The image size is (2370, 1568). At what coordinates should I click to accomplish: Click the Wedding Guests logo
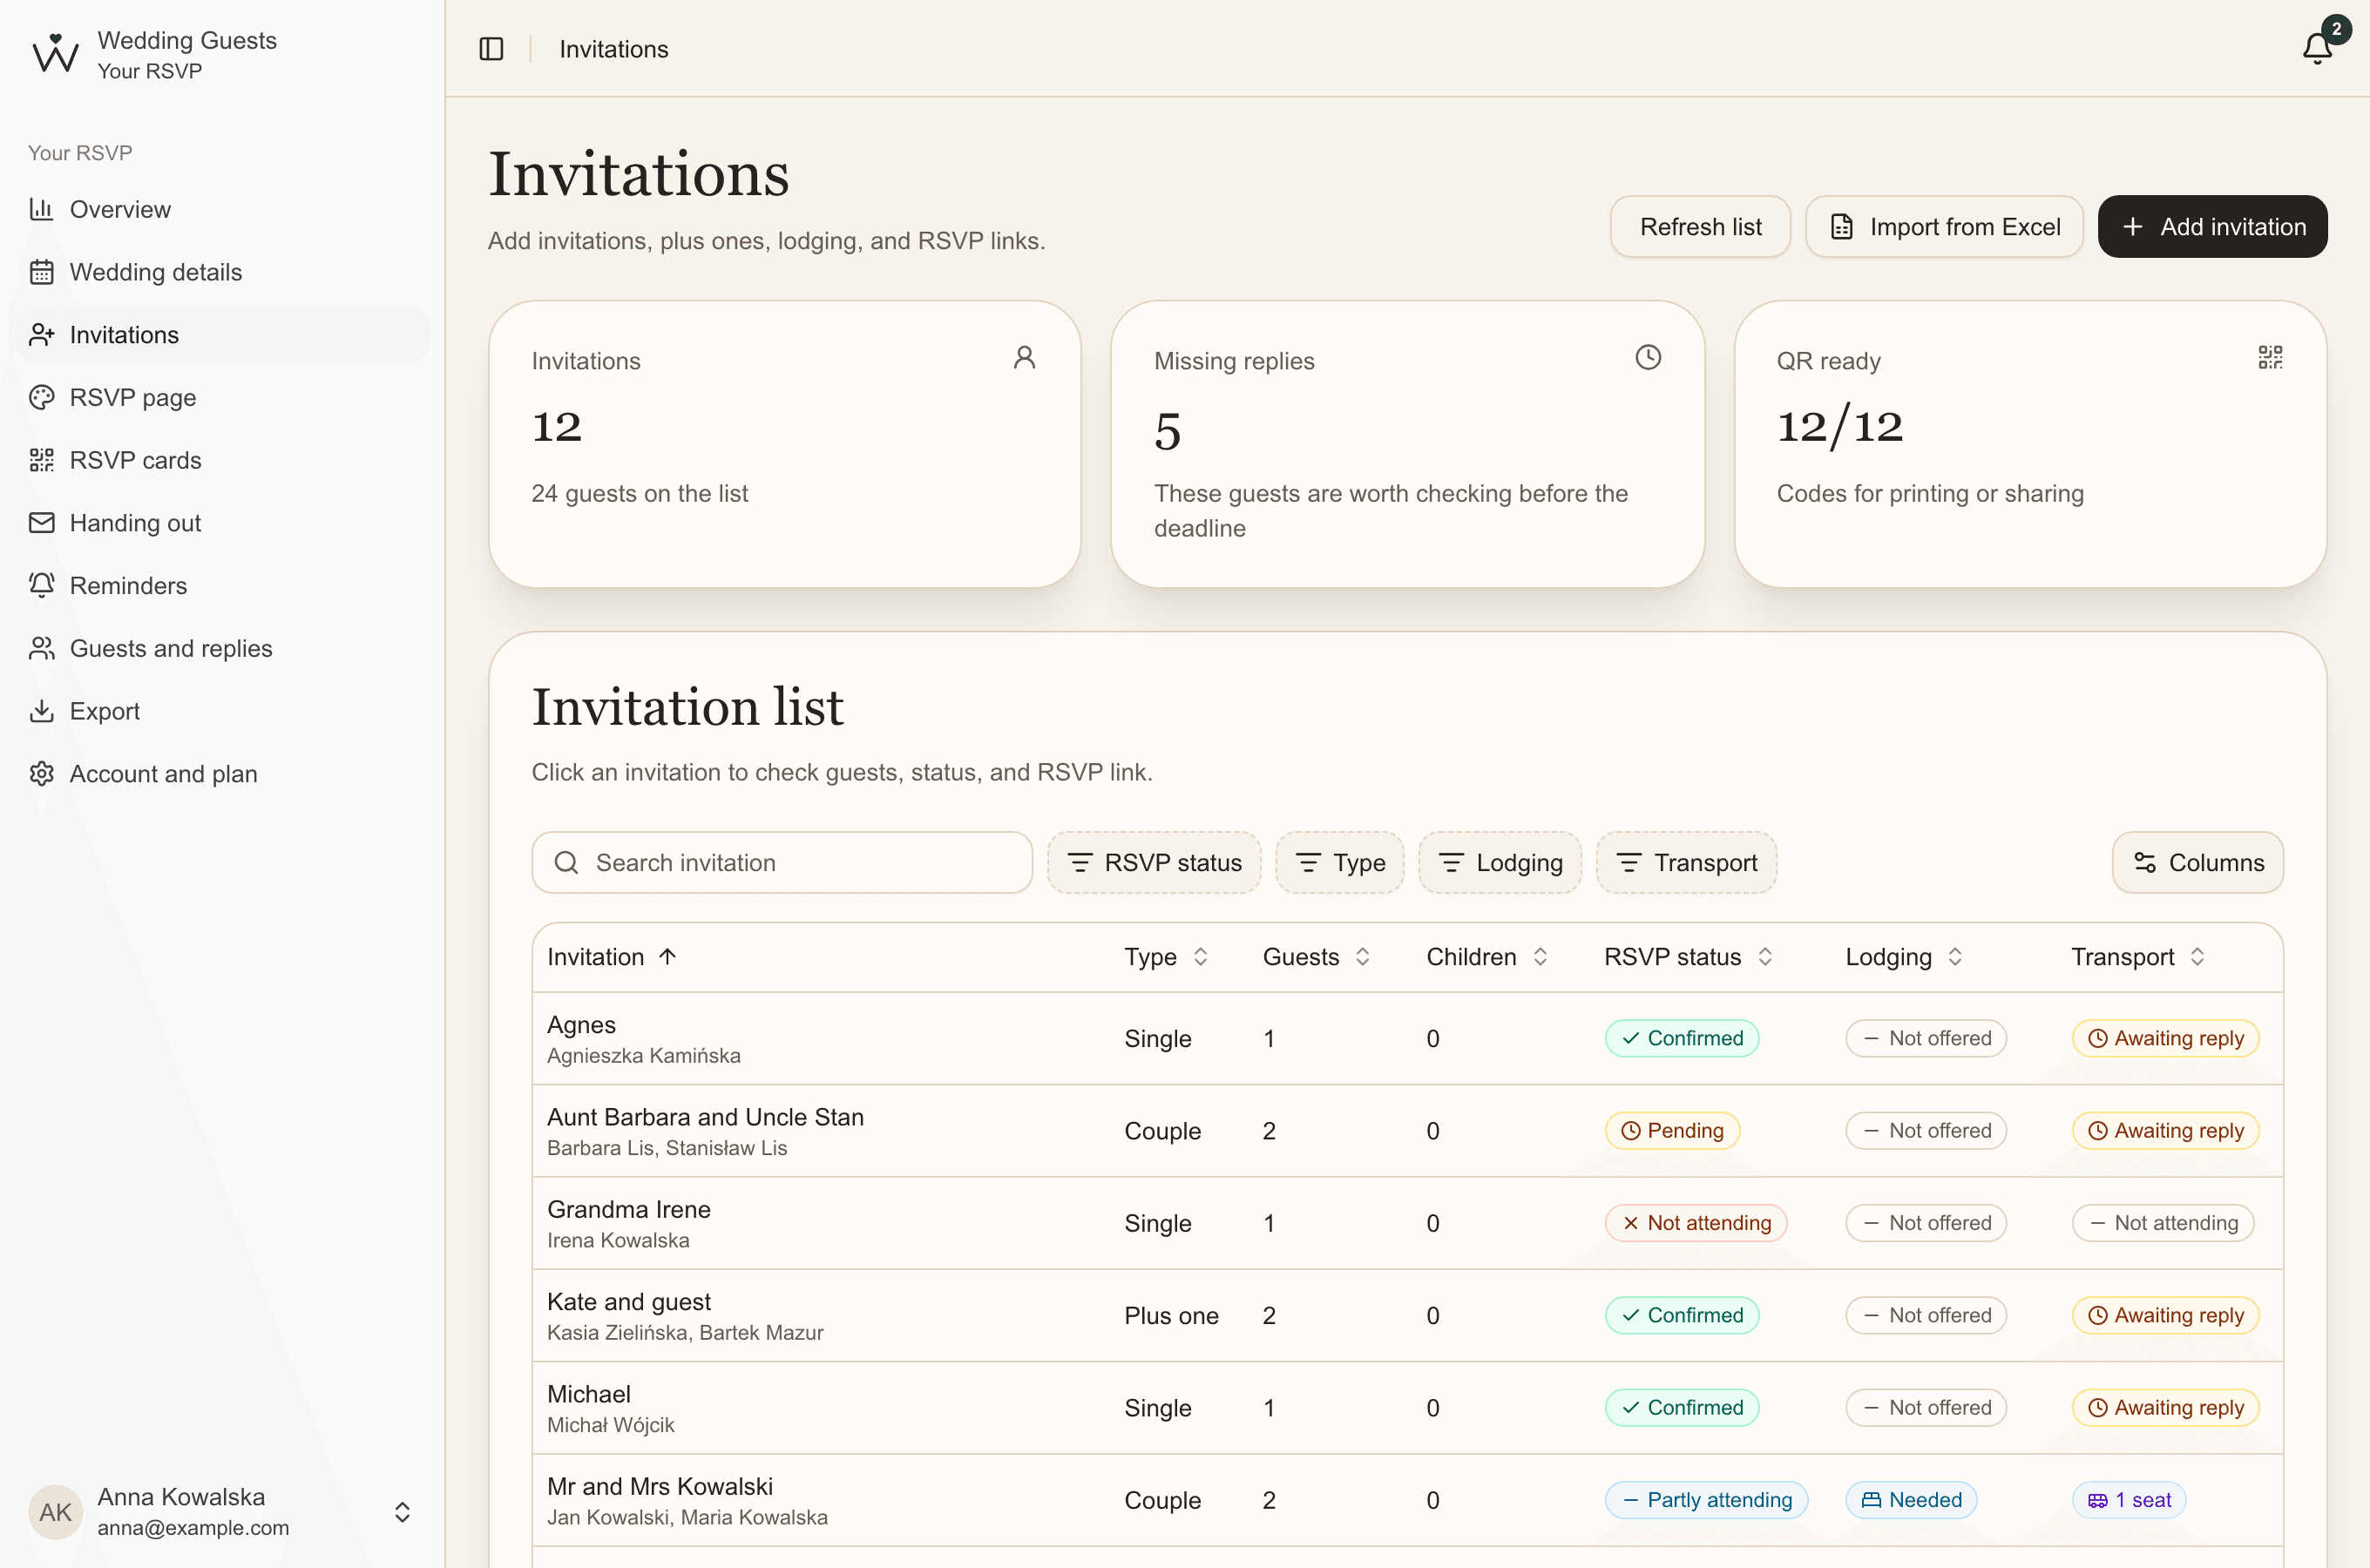(56, 54)
